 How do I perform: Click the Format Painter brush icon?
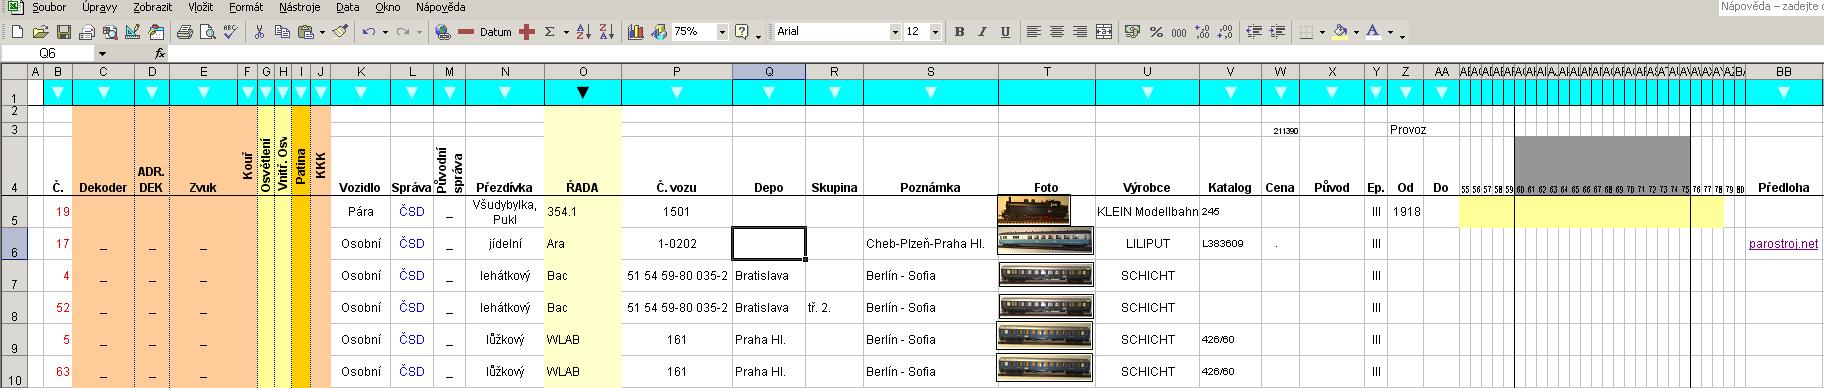tap(340, 32)
